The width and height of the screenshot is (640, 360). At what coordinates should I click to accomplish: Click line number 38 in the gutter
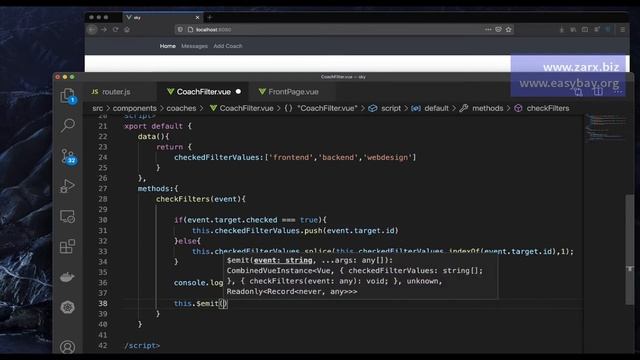pos(103,303)
